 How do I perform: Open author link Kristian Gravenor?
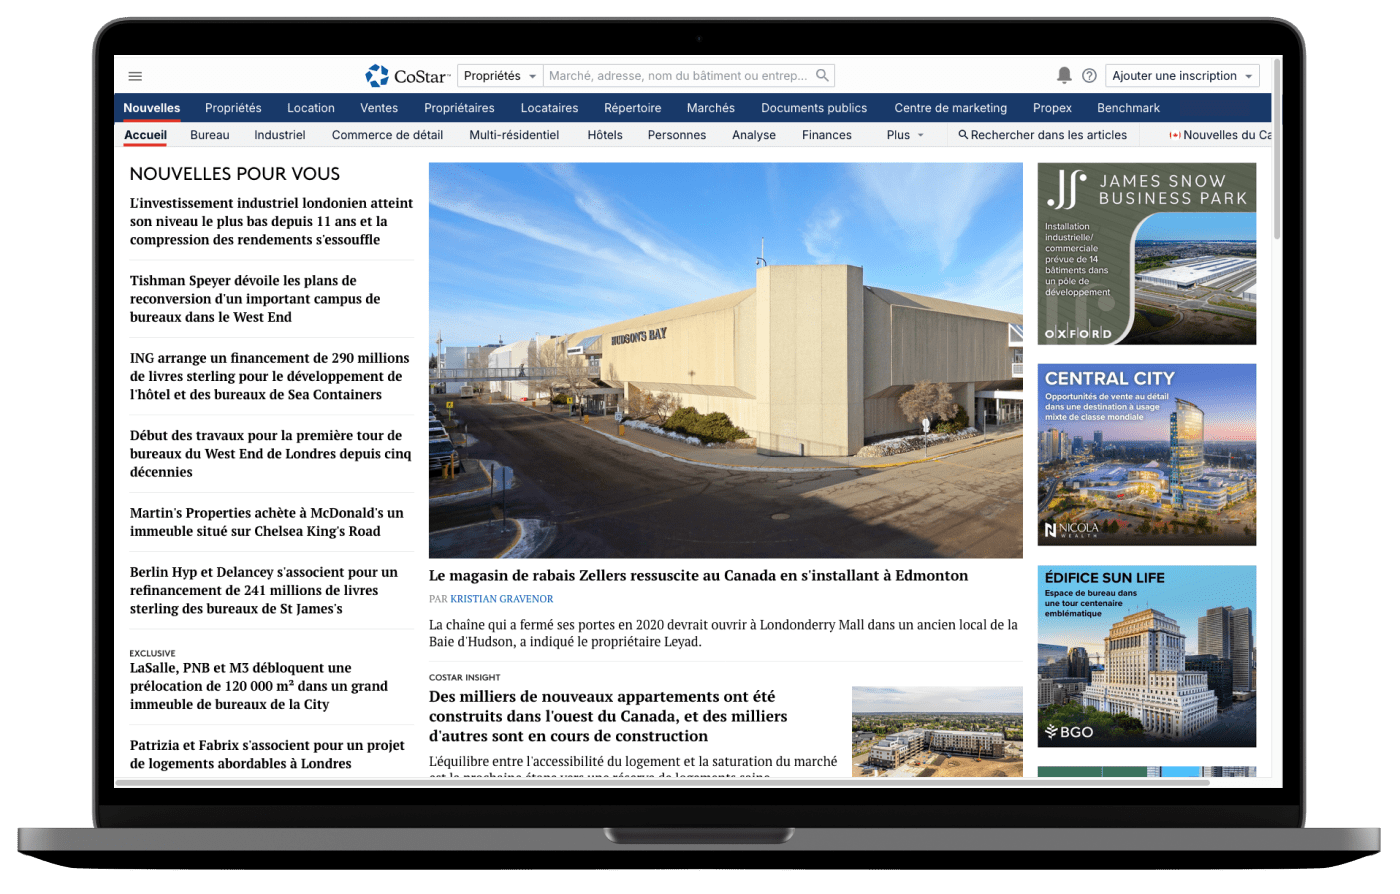501,599
